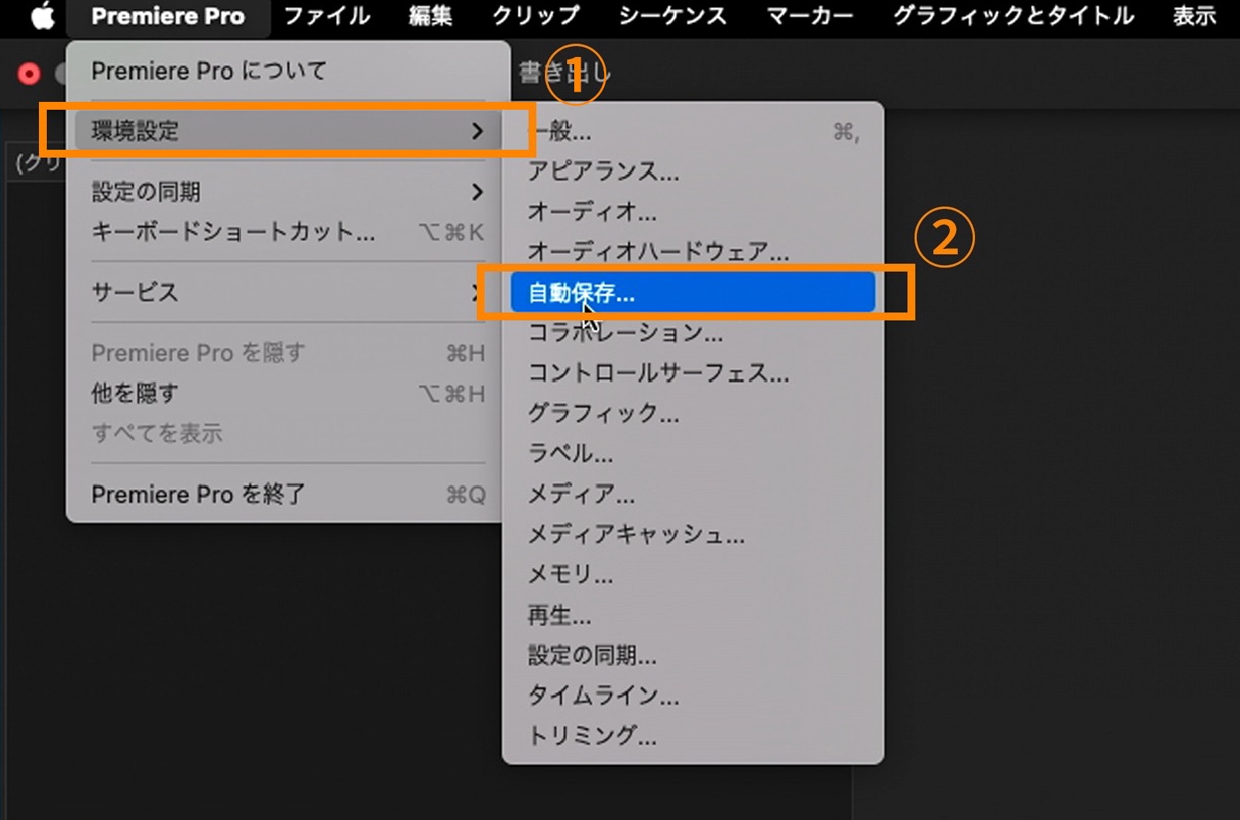The height and width of the screenshot is (820, 1240).
Task: Open the Apple menu
Action: [x=42, y=17]
